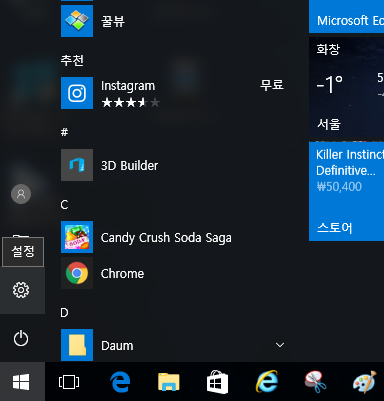The height and width of the screenshot is (401, 384).
Task: Launch the Chrome browser icon
Action: click(x=77, y=273)
